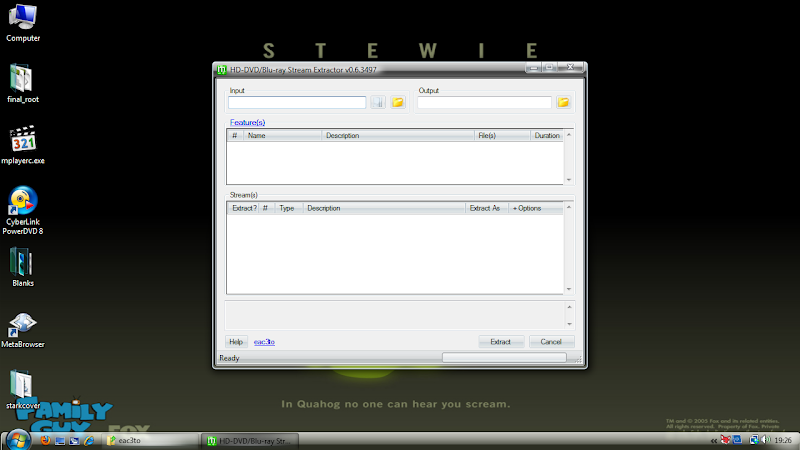Click the + Options column header
800x450 pixels.
pyautogui.click(x=536, y=208)
